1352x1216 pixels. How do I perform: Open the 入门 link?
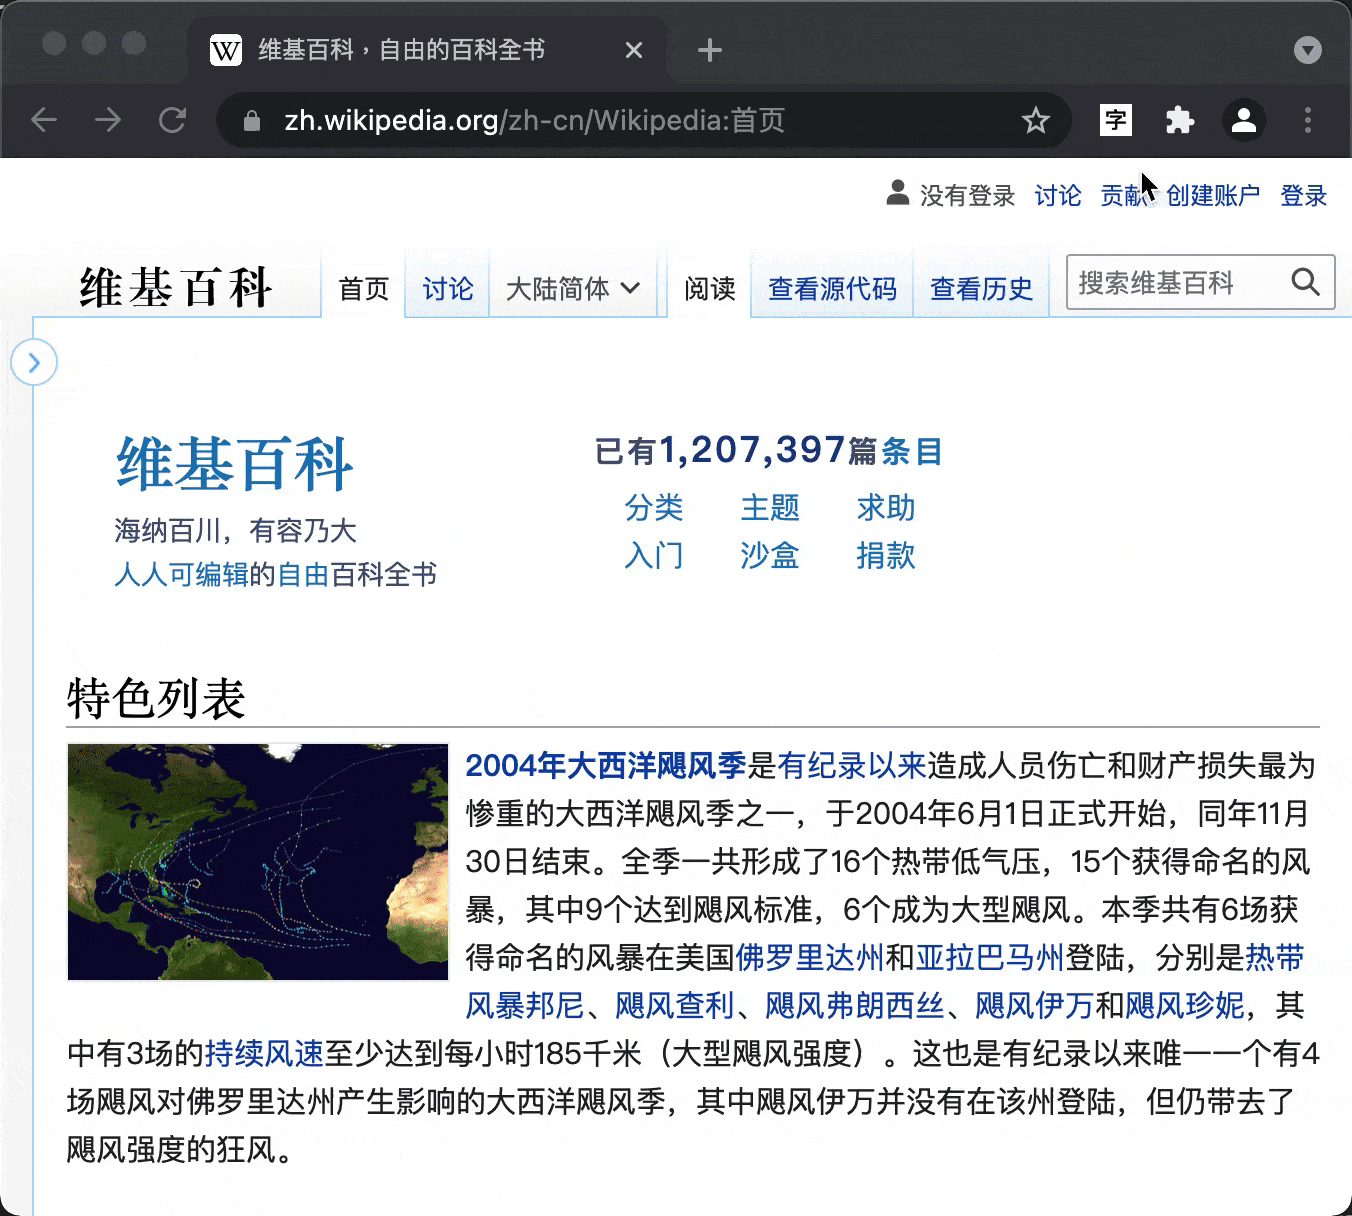[x=654, y=556]
